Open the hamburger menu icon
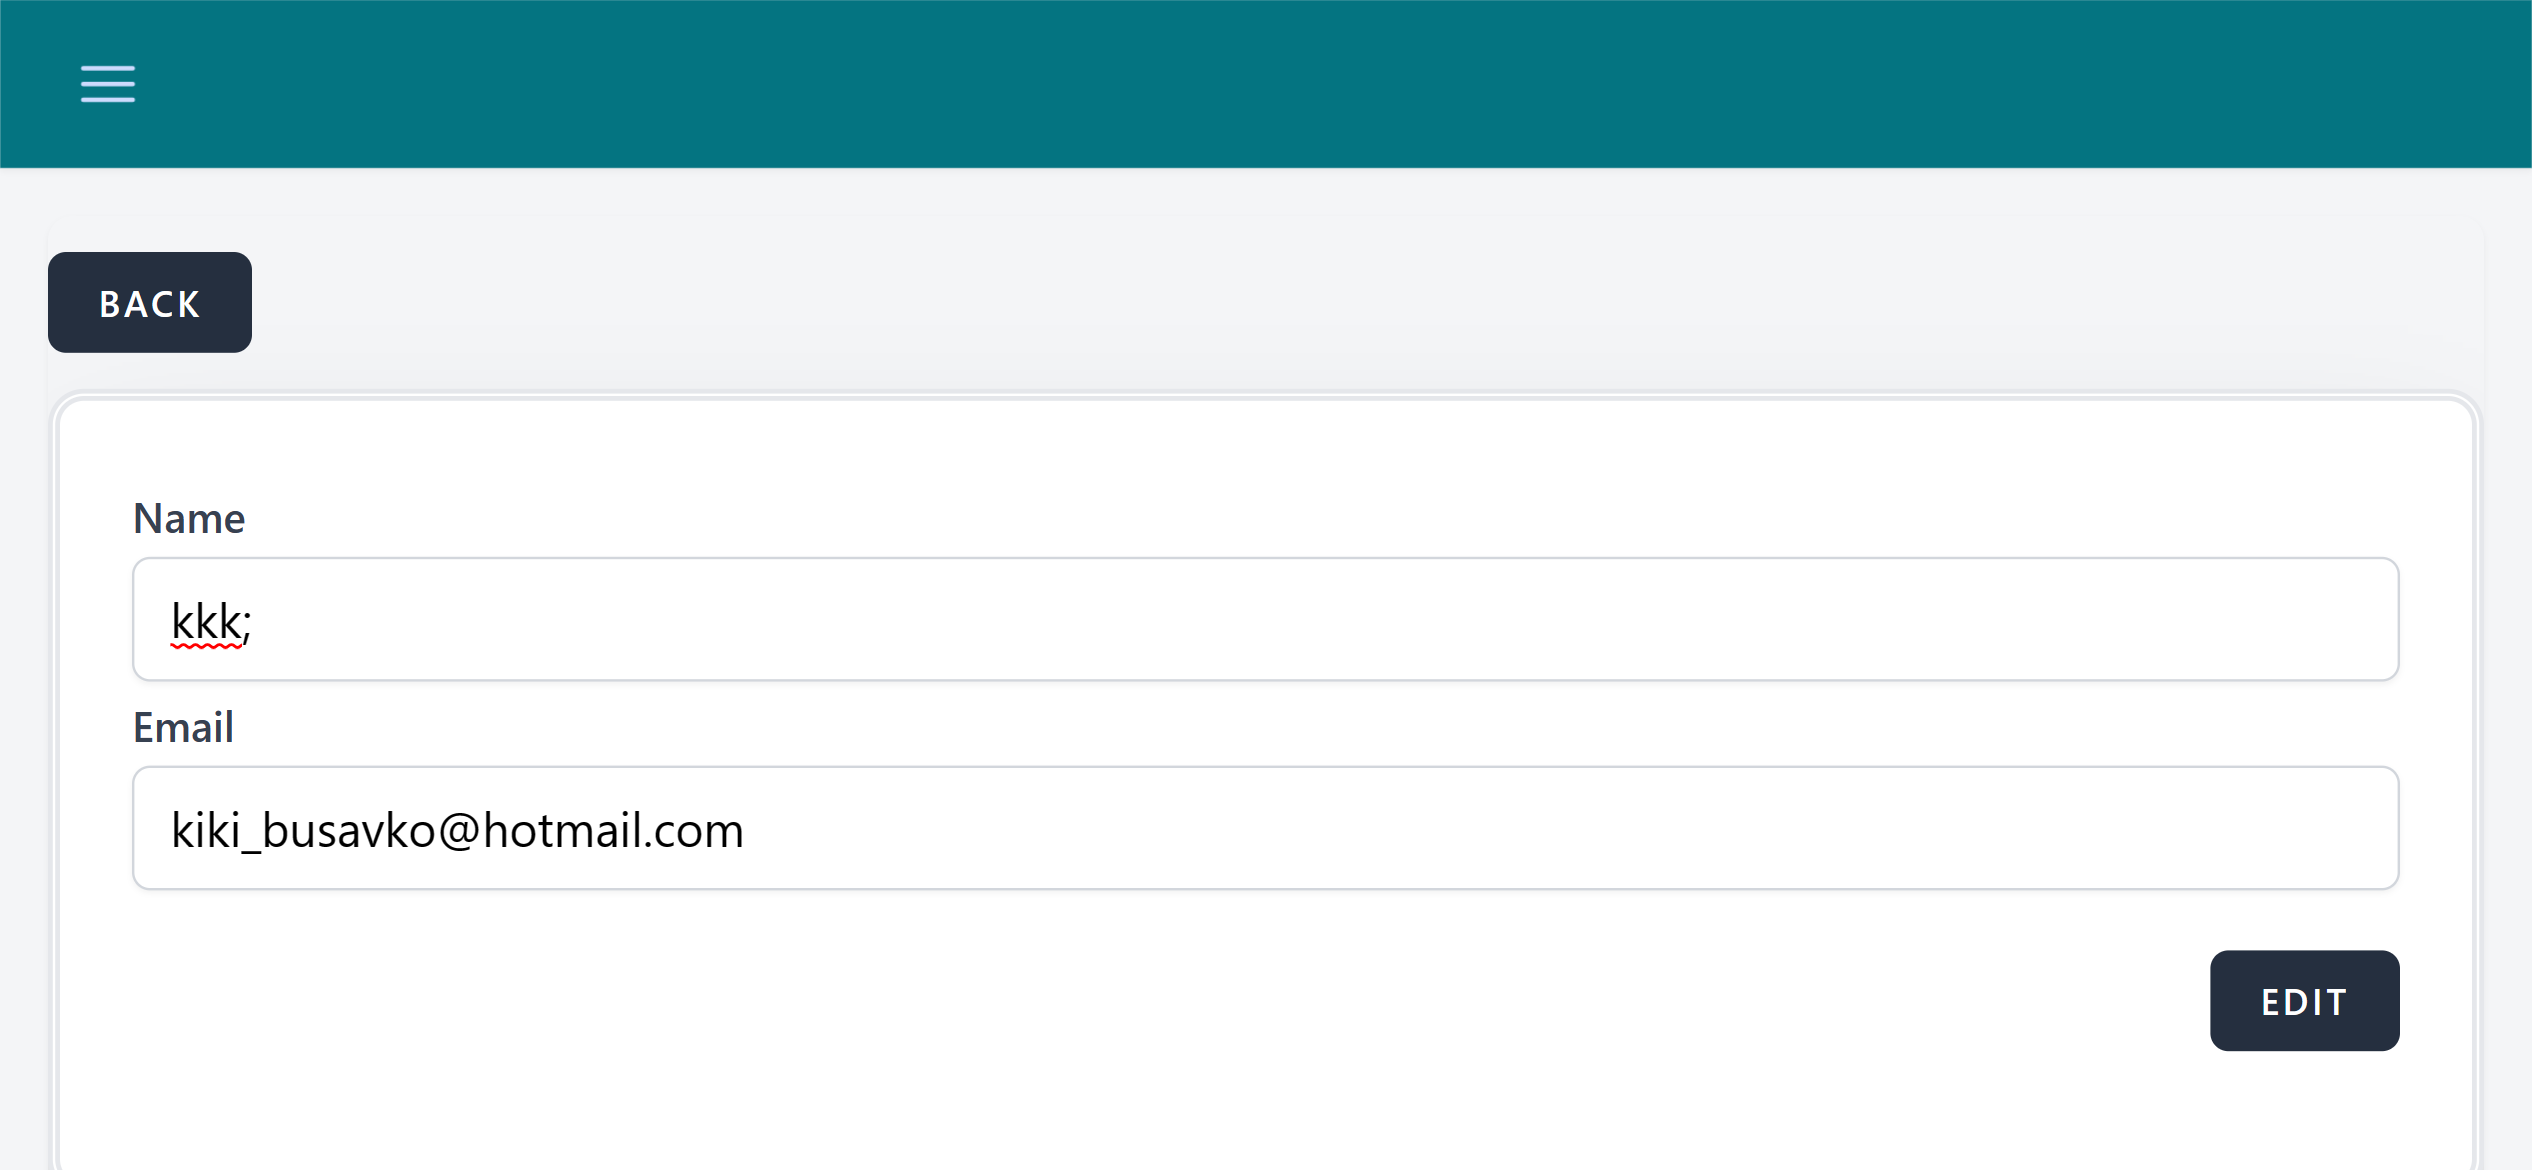The height and width of the screenshot is (1170, 2532). 108,84
